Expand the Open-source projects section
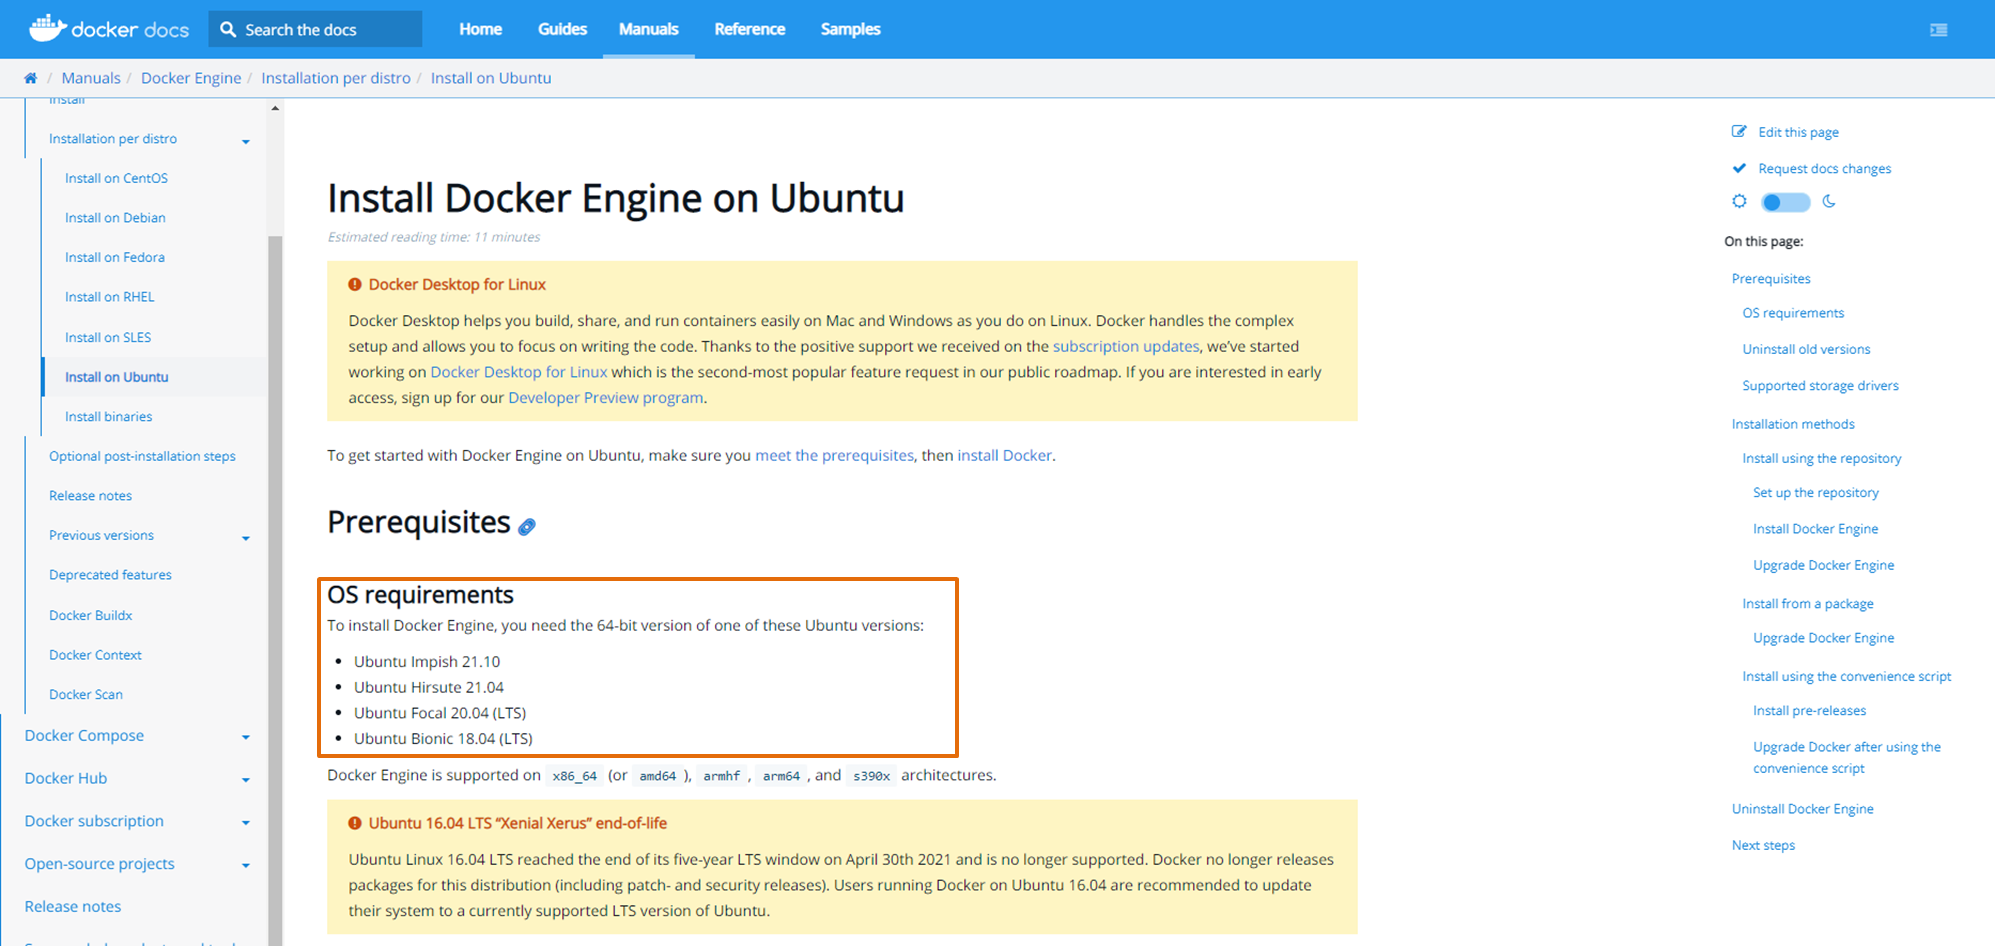Viewport: 1995px width, 946px height. click(246, 866)
